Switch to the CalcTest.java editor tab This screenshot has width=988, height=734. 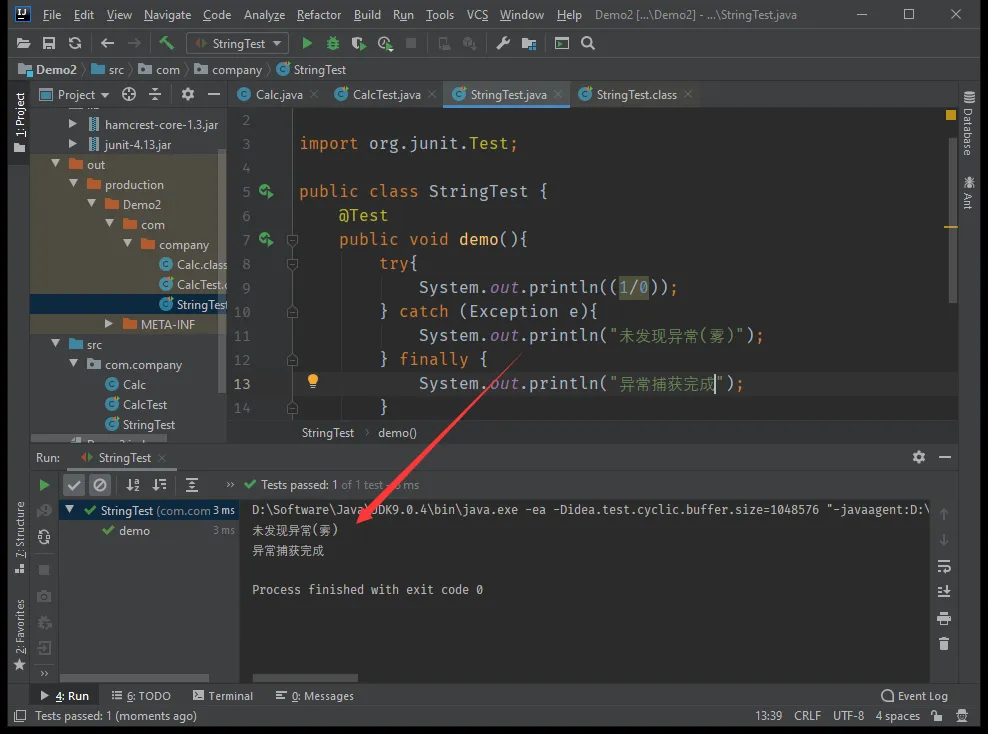[x=386, y=94]
